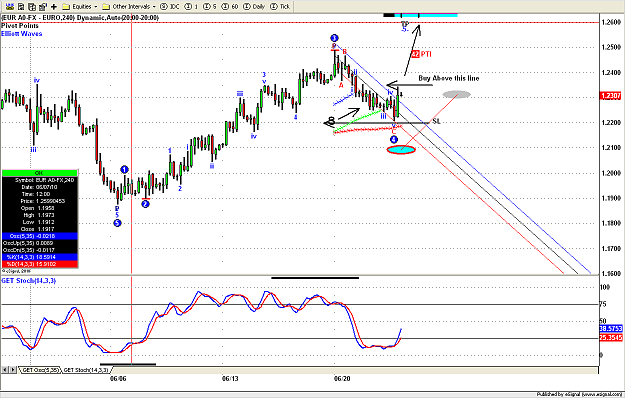Click the High 1.1973 row
625x398 pixels.
39,215
